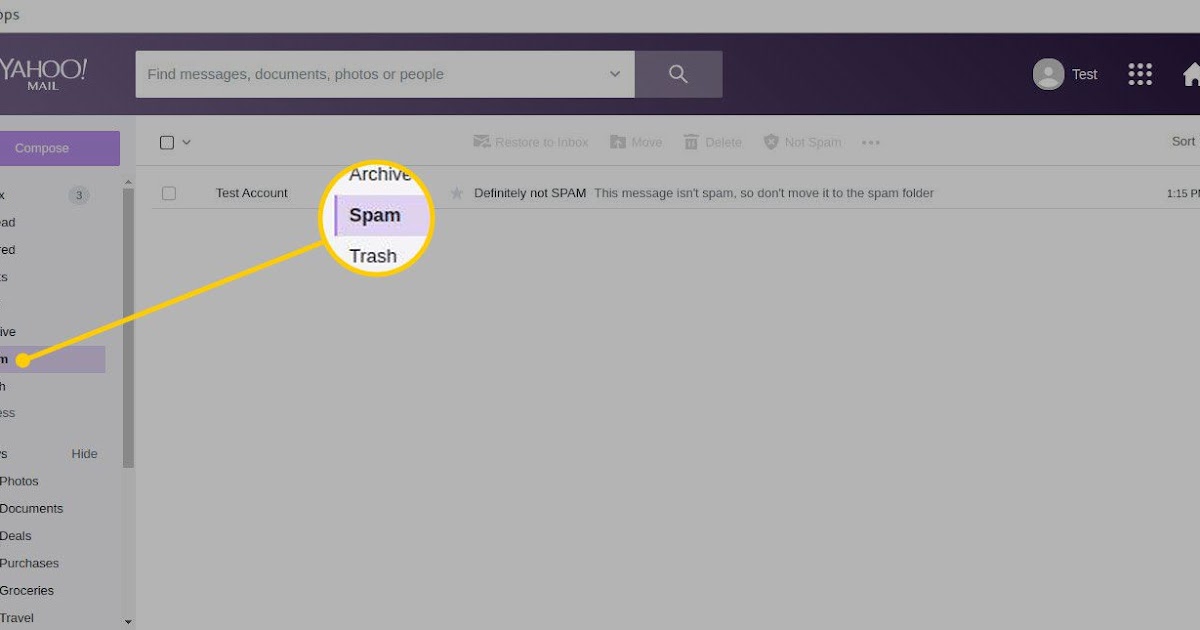Open the Groceries view
Viewport: 1200px width, 630px height.
27,590
